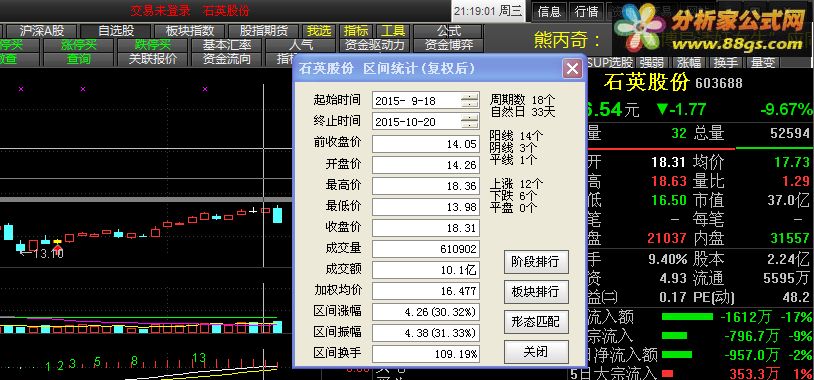Click the yellow 我选 button
The width and height of the screenshot is (814, 380).
(x=319, y=31)
